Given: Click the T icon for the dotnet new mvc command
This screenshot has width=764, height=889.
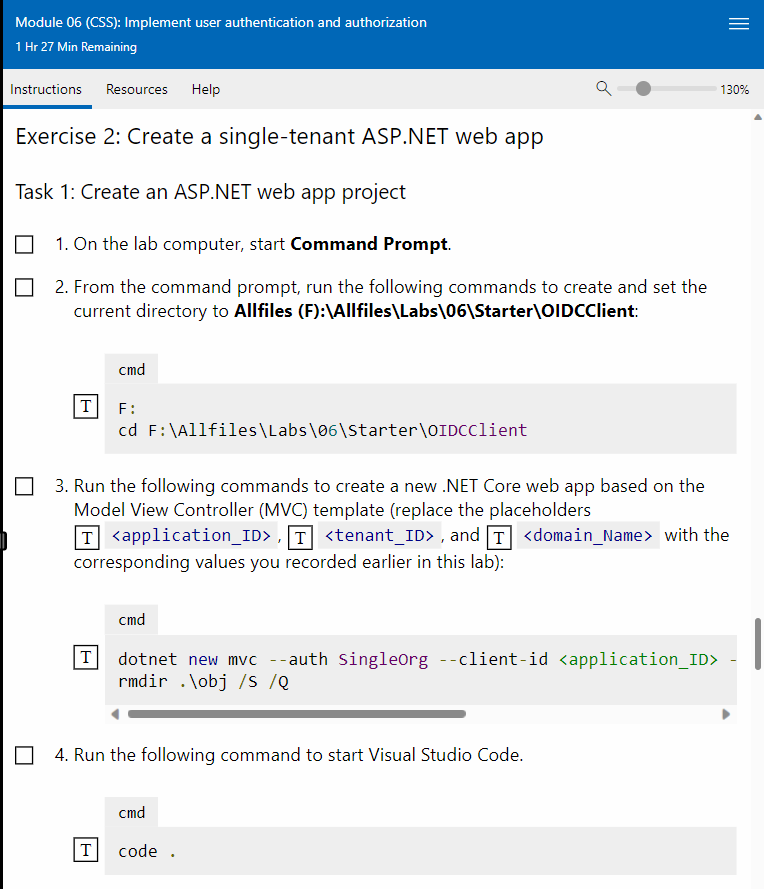Looking at the screenshot, I should [86, 657].
